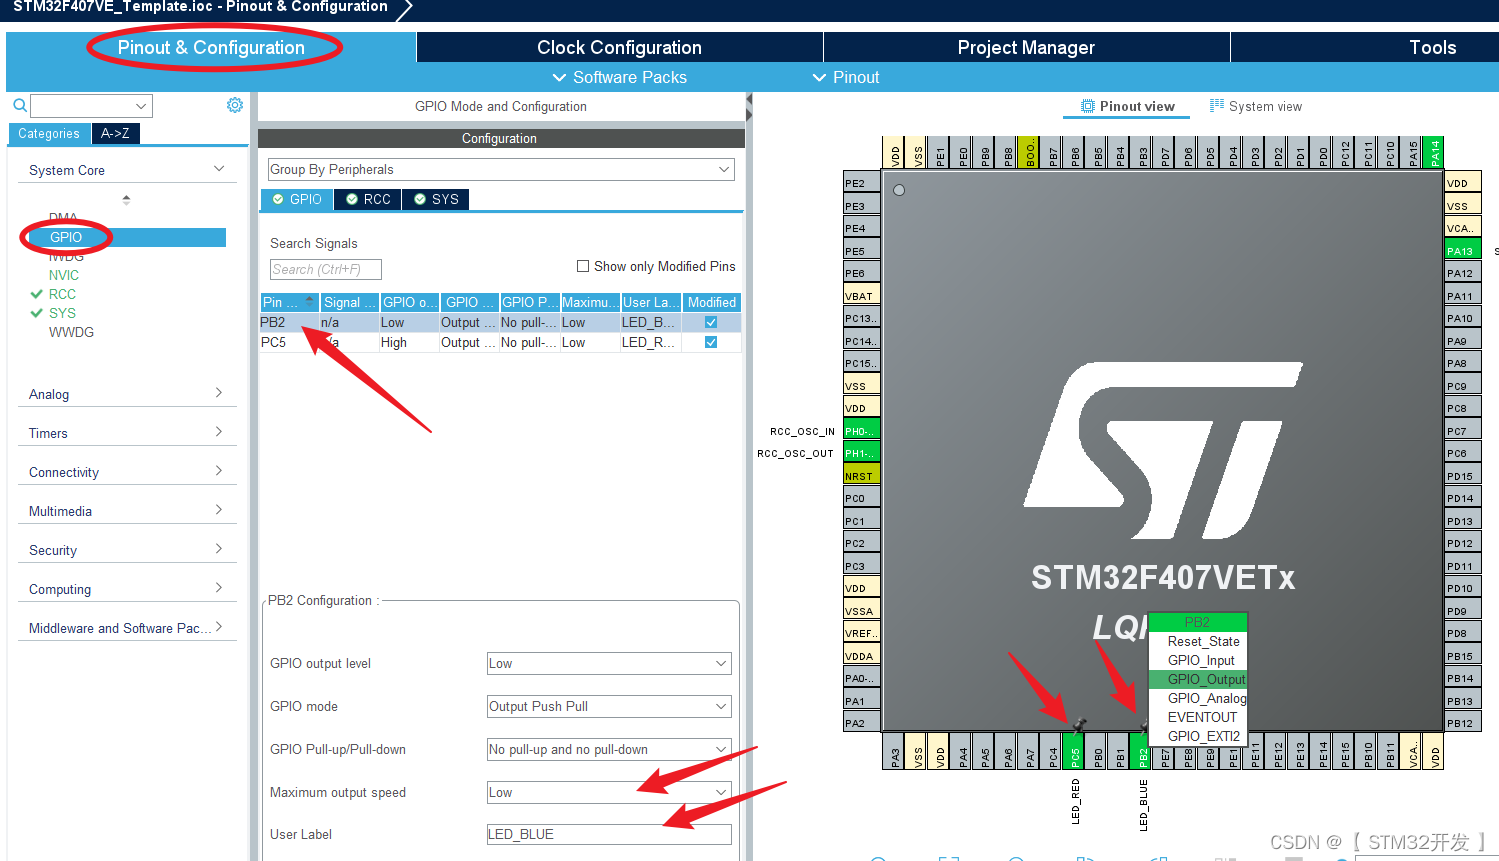
Task: Choose EVENTOUT in PB2 context menu
Action: coord(1198,717)
